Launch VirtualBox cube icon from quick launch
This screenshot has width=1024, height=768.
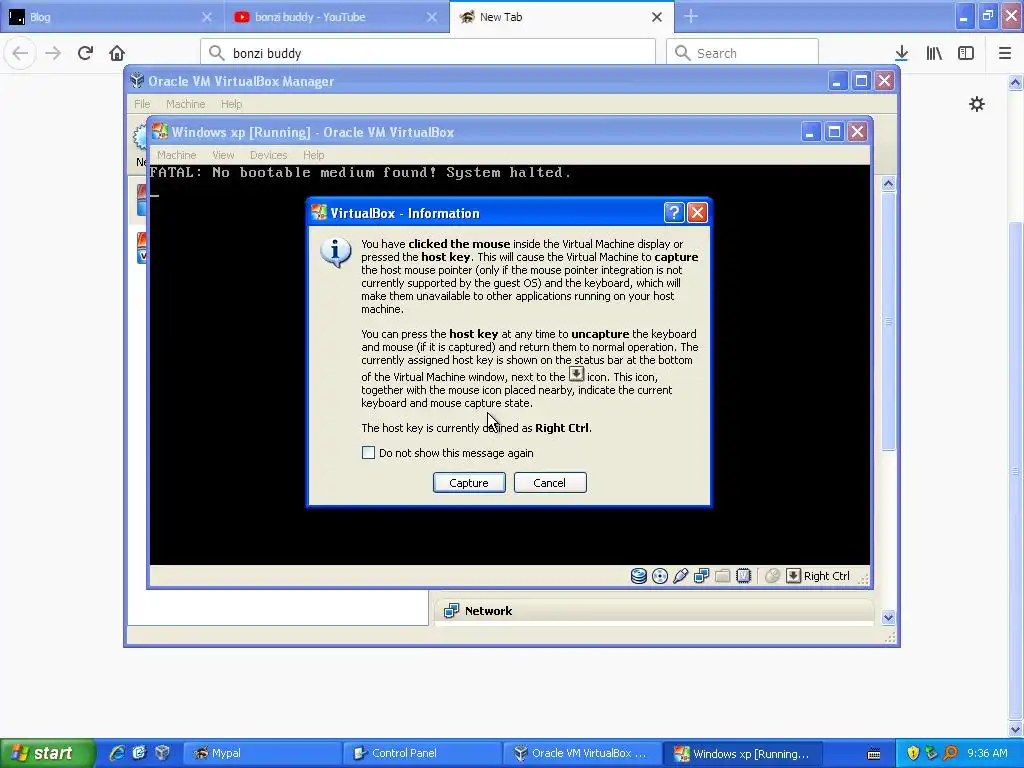click(x=162, y=753)
